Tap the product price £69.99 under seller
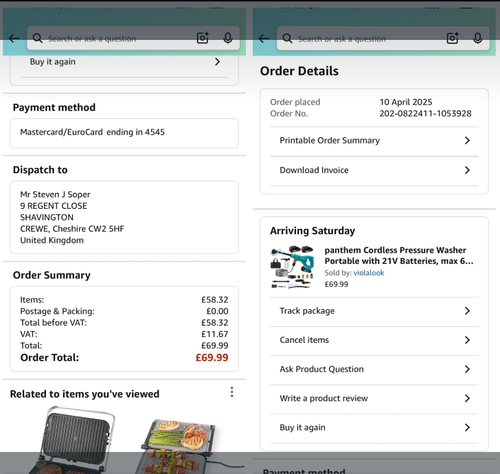Image resolution: width=500 pixels, height=474 pixels. point(336,284)
